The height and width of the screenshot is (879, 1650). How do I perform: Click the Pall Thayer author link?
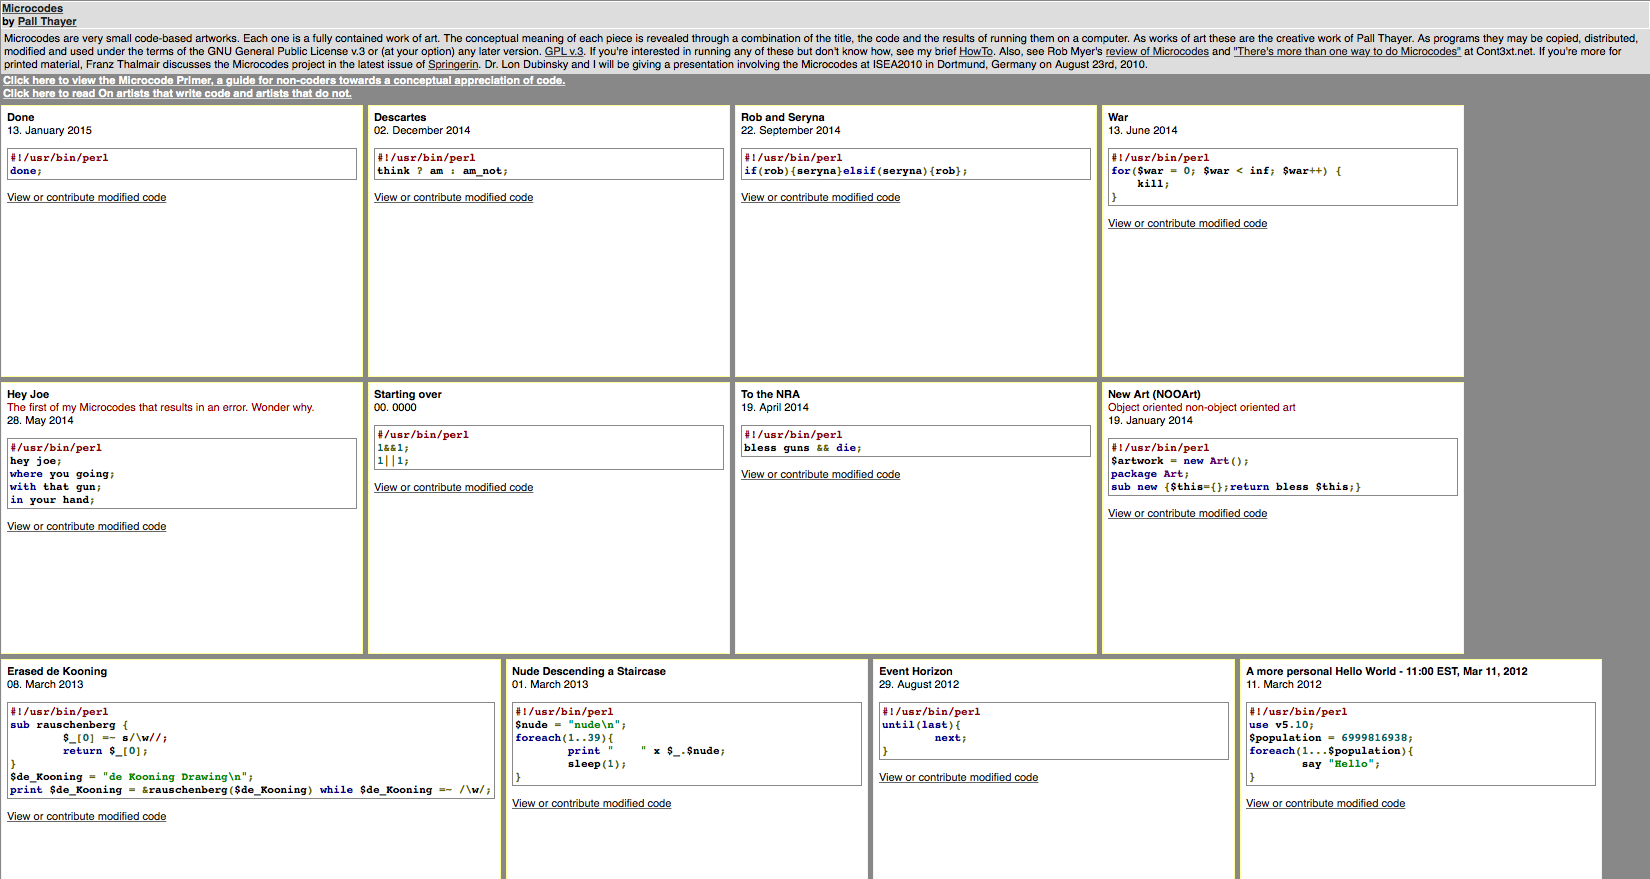(46, 21)
